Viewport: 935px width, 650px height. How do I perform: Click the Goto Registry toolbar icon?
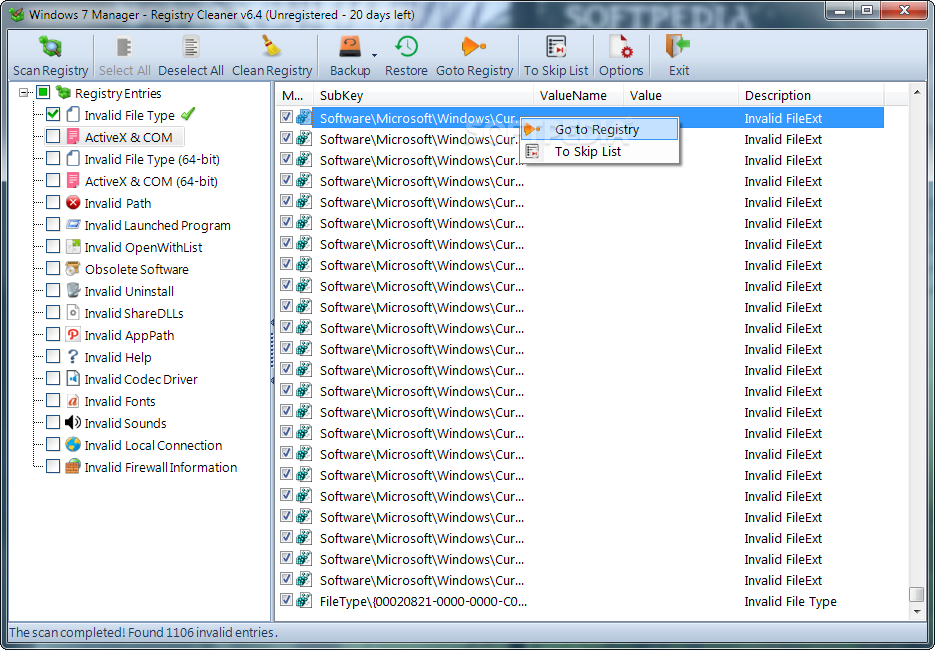474,47
